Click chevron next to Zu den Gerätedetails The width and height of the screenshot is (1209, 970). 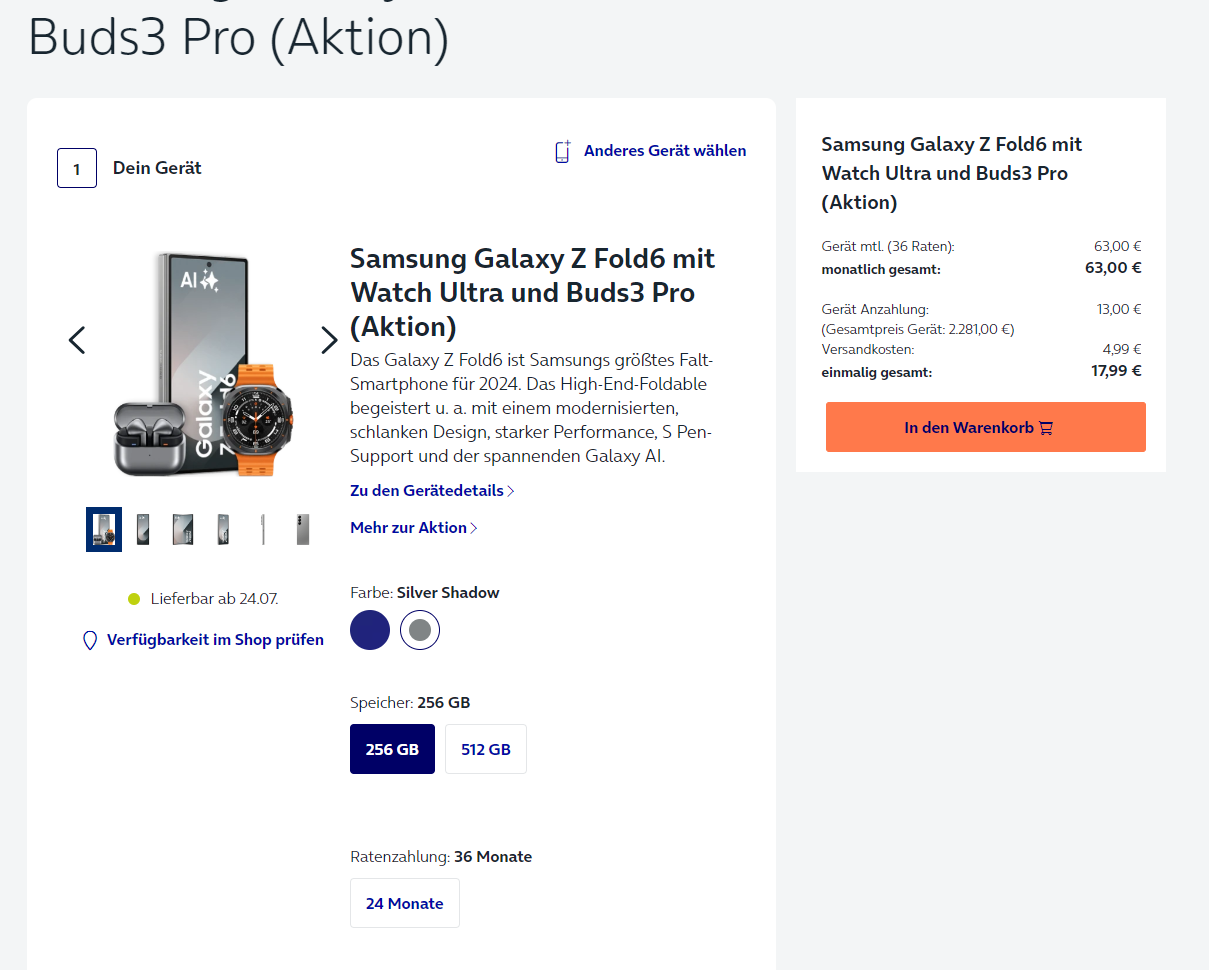[x=511, y=491]
